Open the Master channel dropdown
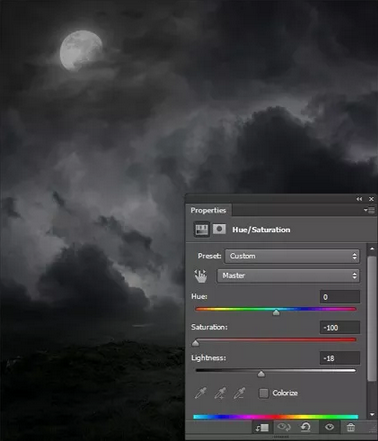The width and height of the screenshot is (378, 441). pos(288,276)
